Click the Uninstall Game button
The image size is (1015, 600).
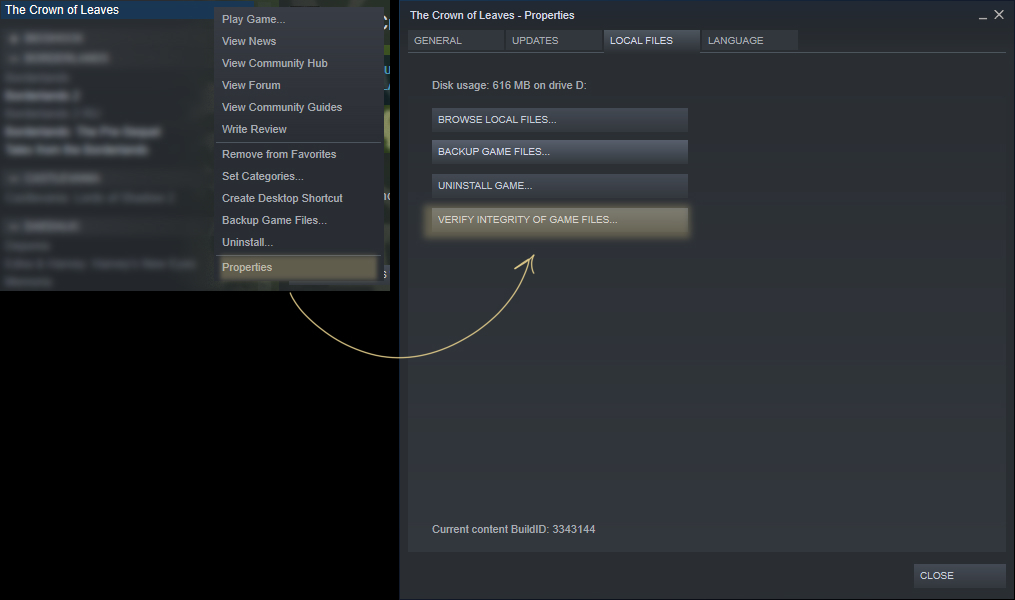559,186
